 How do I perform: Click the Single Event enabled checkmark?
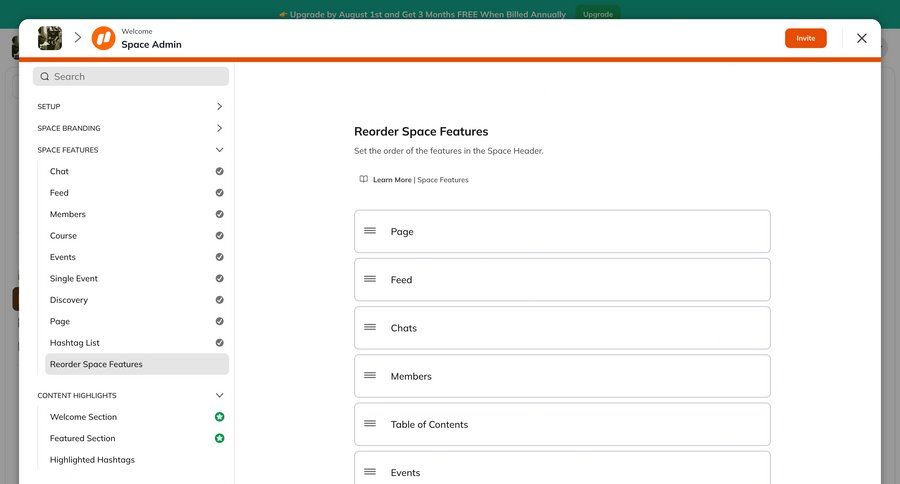(x=219, y=278)
